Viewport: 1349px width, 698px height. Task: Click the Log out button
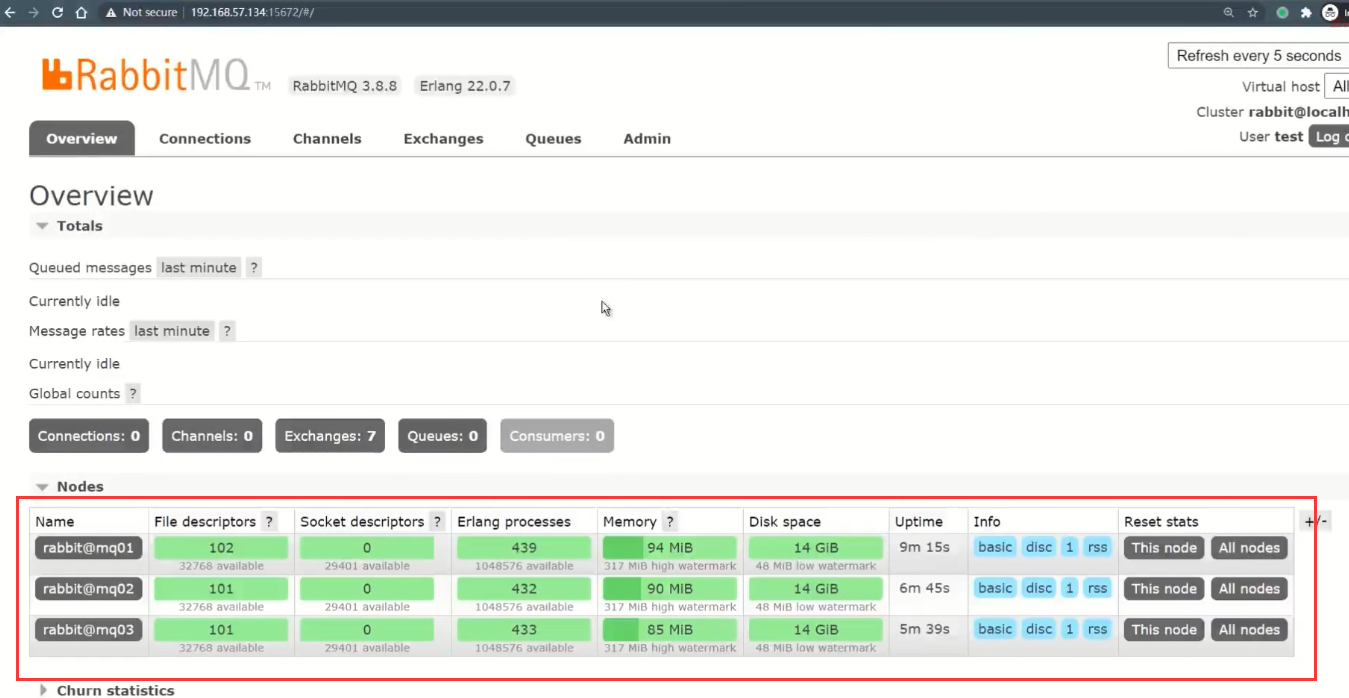[x=1329, y=136]
